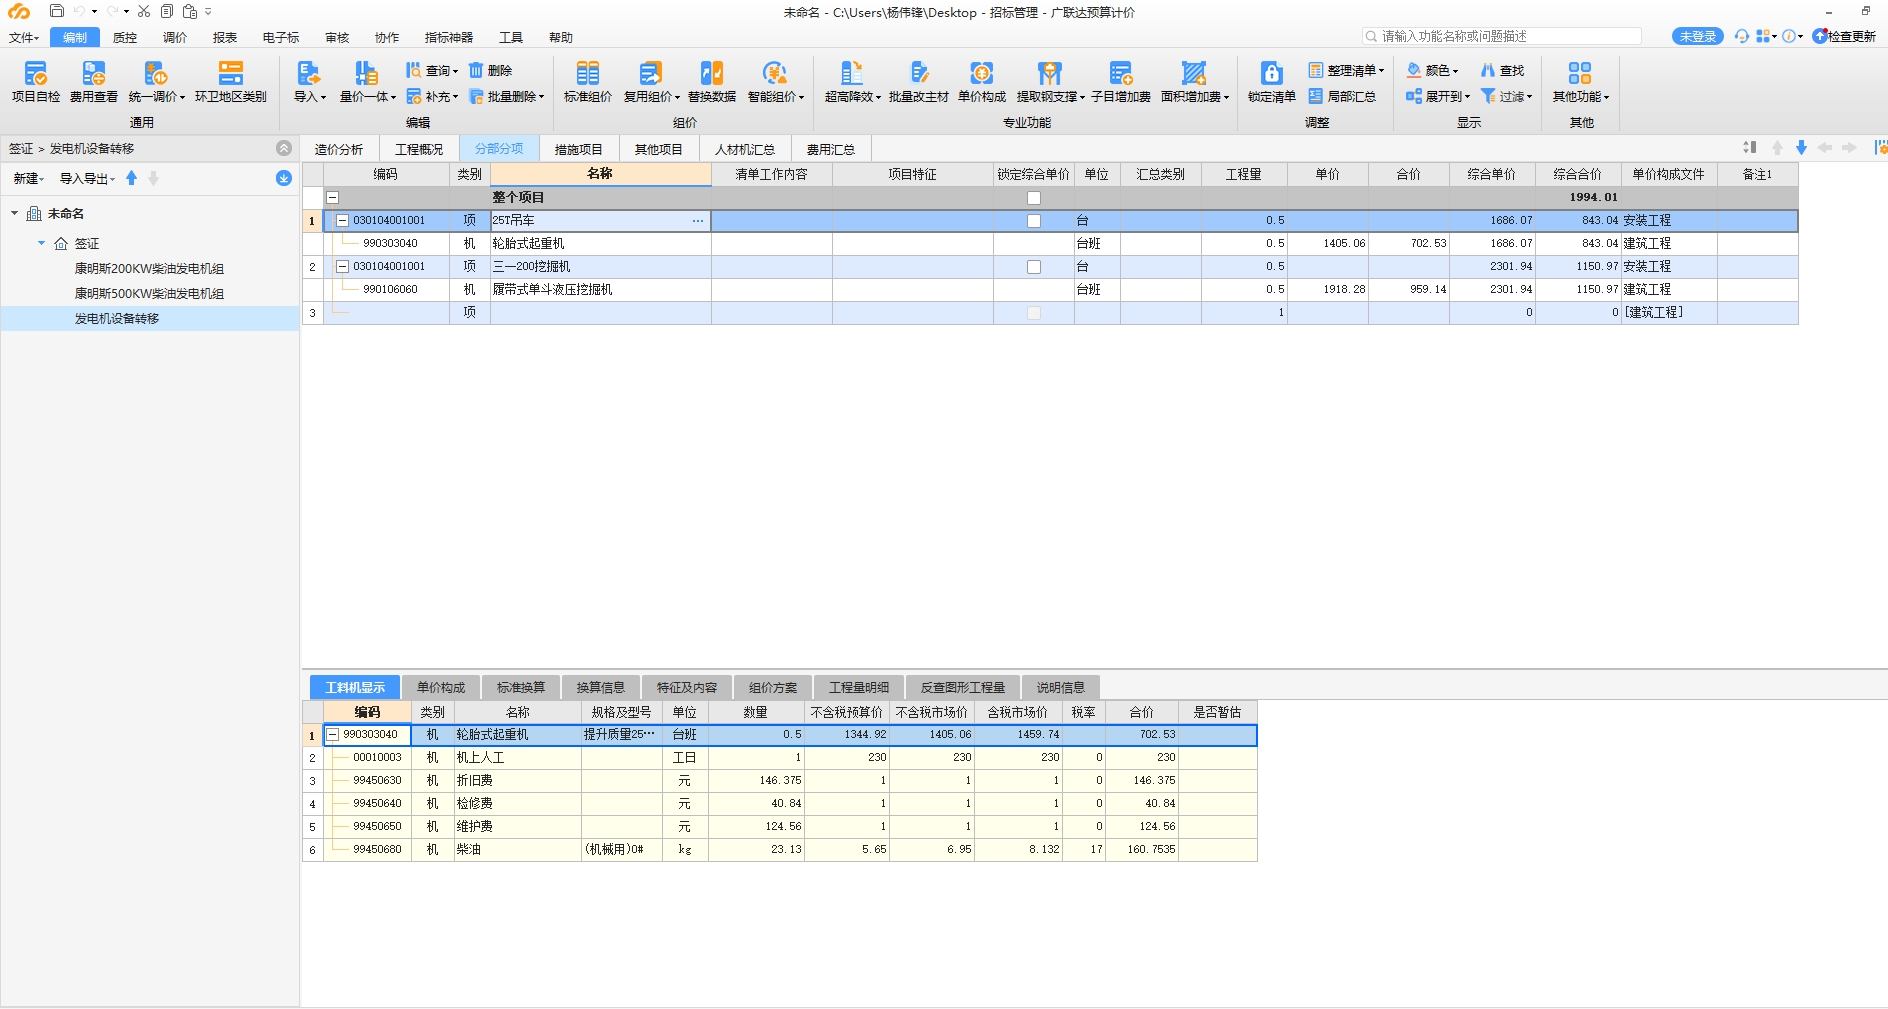
Task: Move project up with blue arrow in sidebar
Action: point(131,178)
